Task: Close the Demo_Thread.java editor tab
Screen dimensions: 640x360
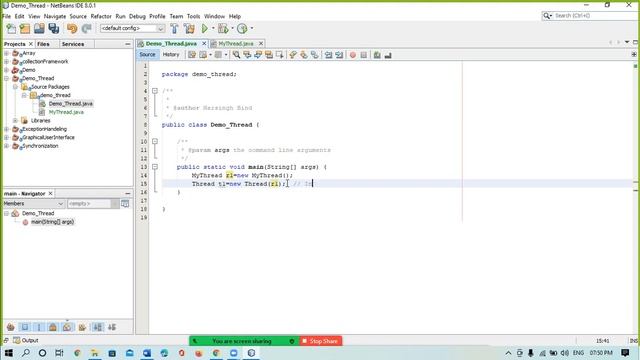Action: (204, 44)
